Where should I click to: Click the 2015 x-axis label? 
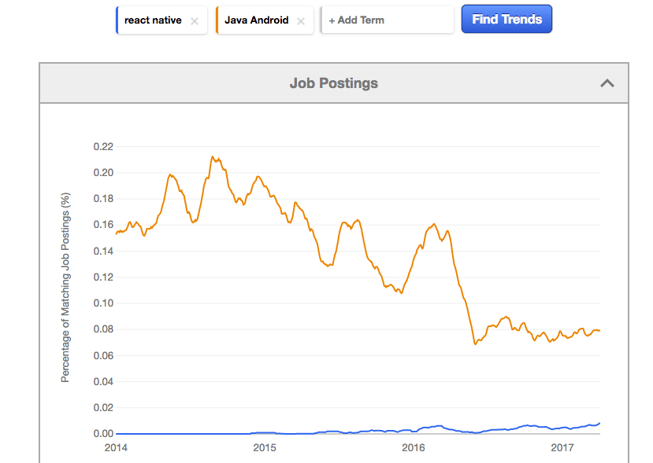[264, 447]
